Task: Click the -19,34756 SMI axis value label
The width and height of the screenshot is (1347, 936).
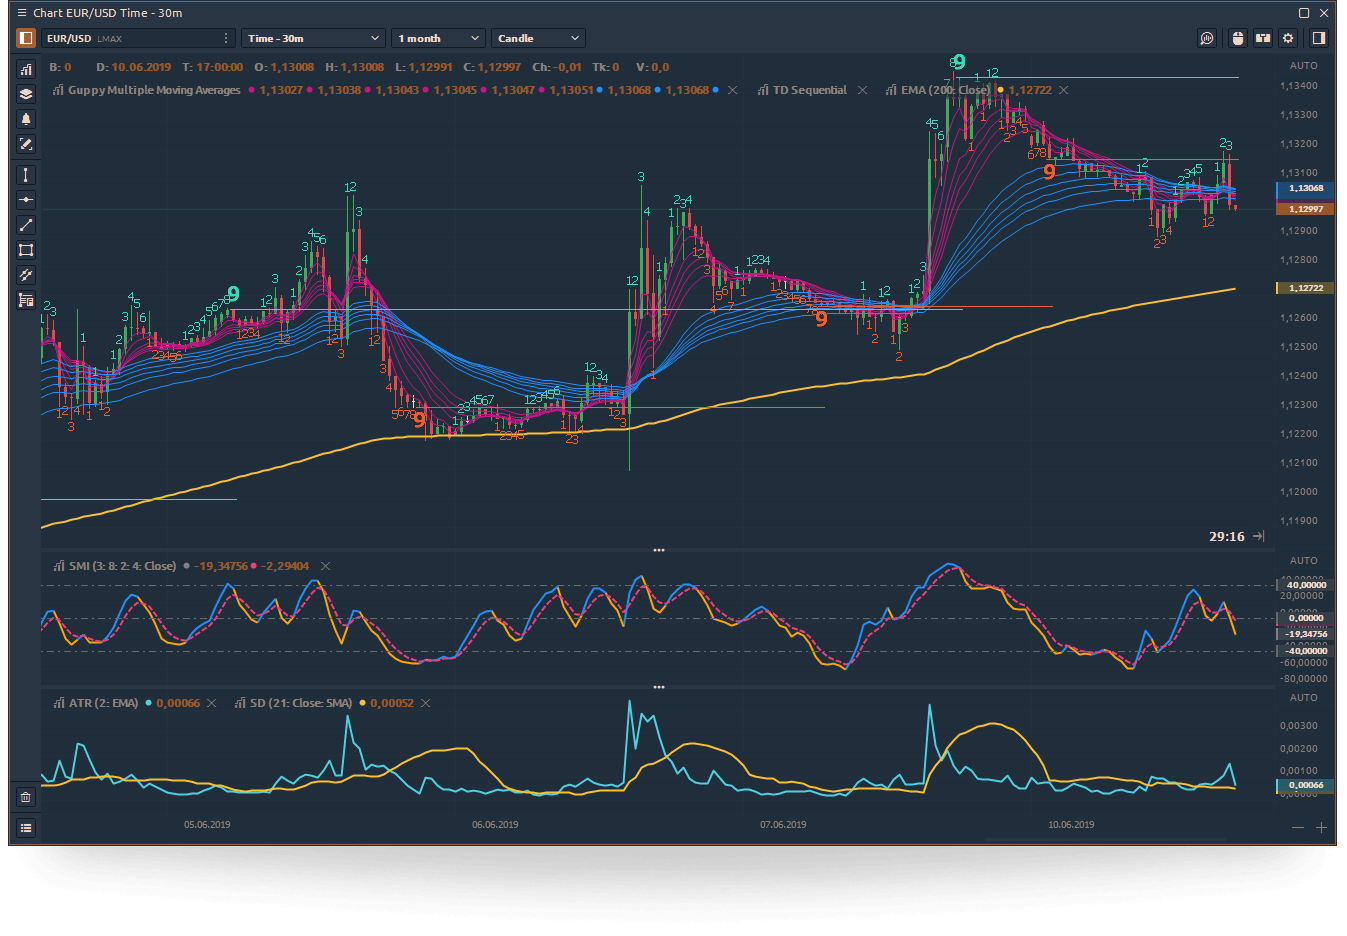Action: [x=1305, y=634]
